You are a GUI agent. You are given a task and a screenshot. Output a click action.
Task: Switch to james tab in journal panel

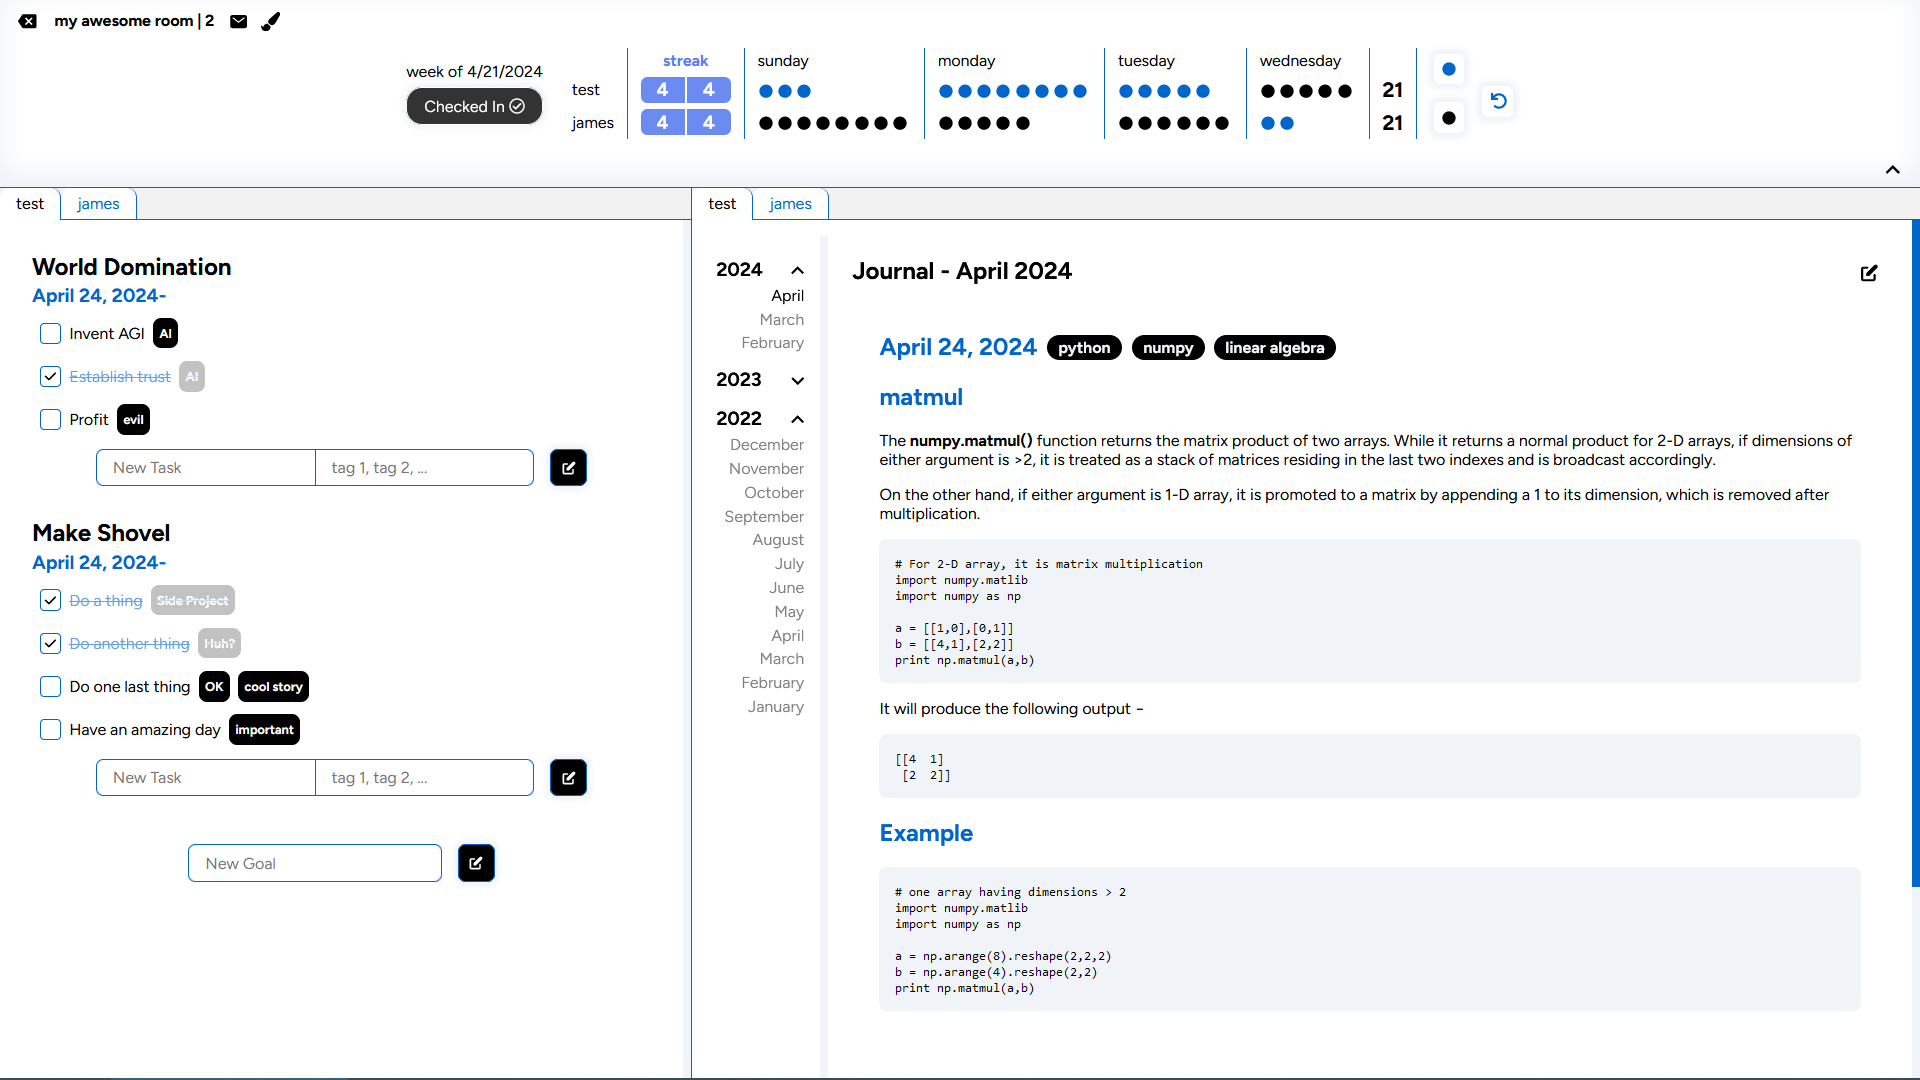790,204
